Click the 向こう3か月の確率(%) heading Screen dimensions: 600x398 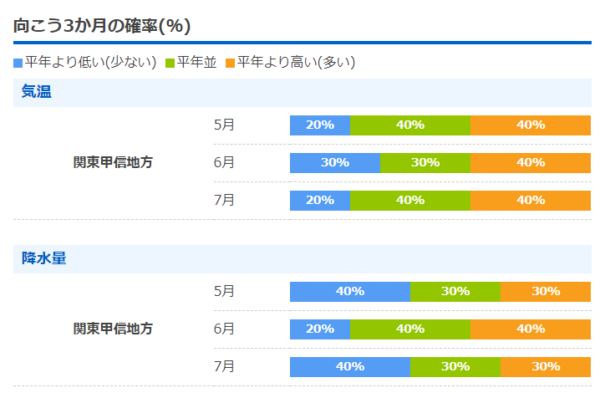[102, 26]
